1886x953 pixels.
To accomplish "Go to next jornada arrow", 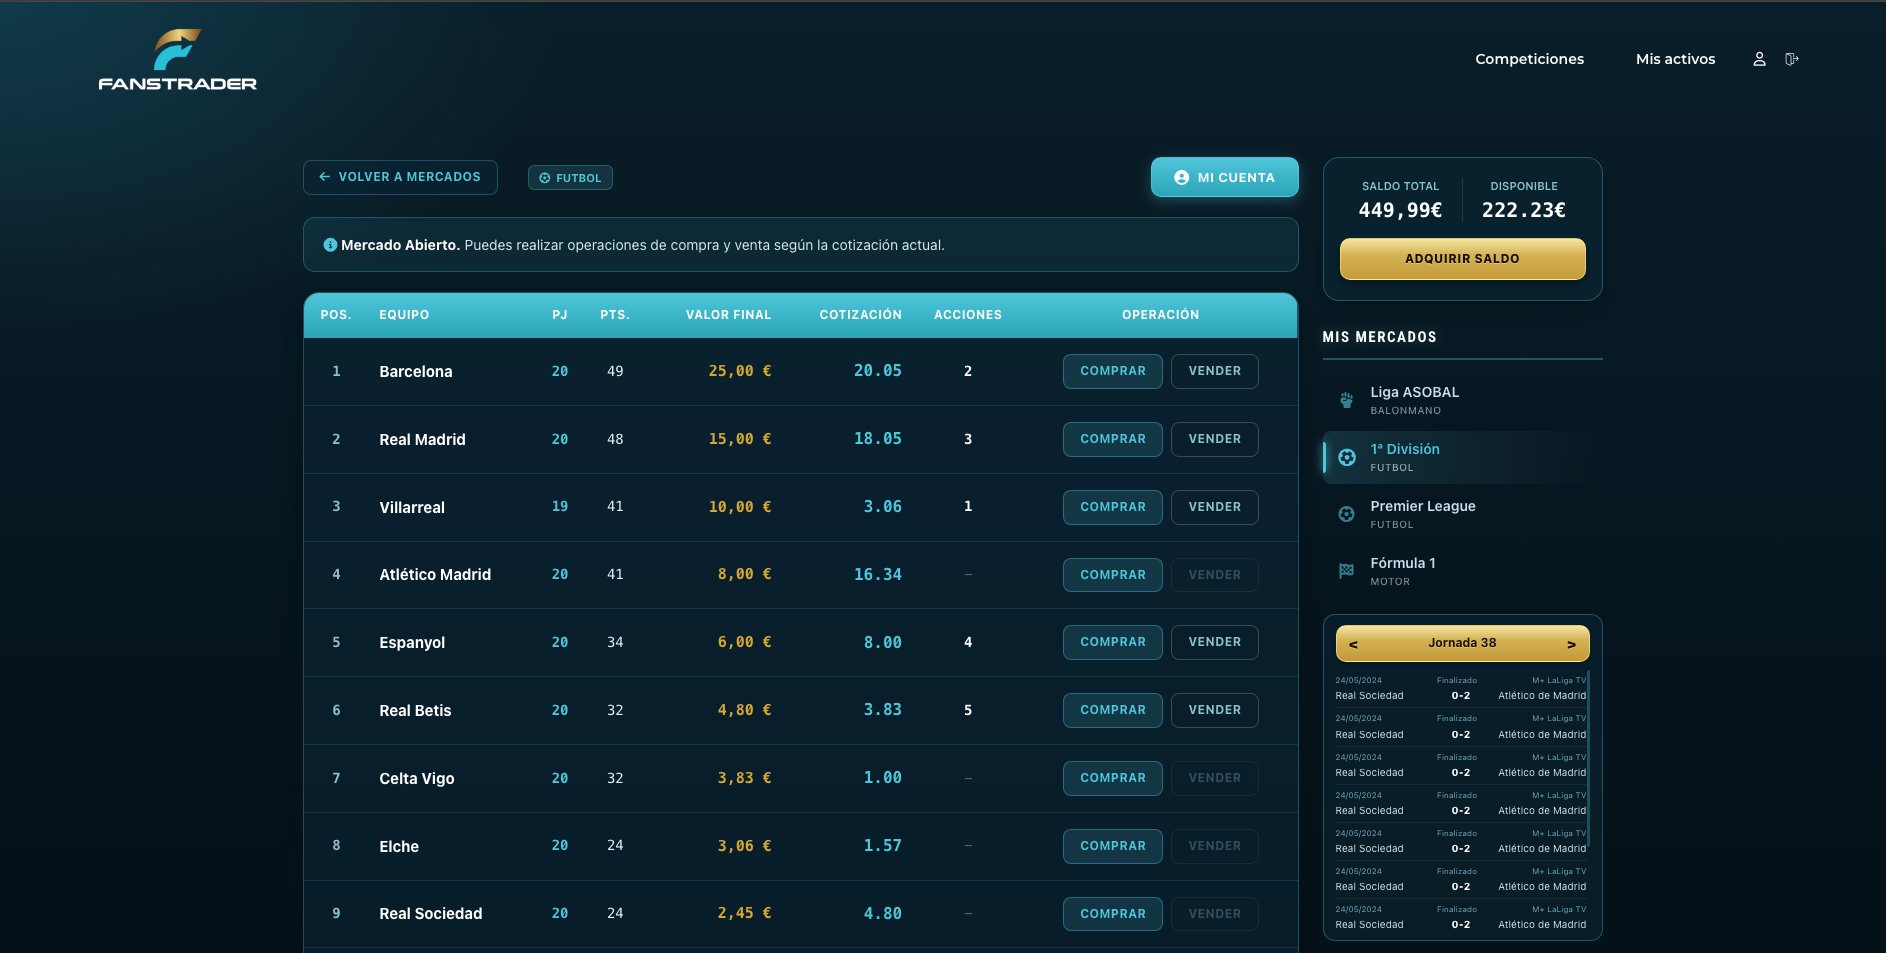I will [x=1571, y=644].
